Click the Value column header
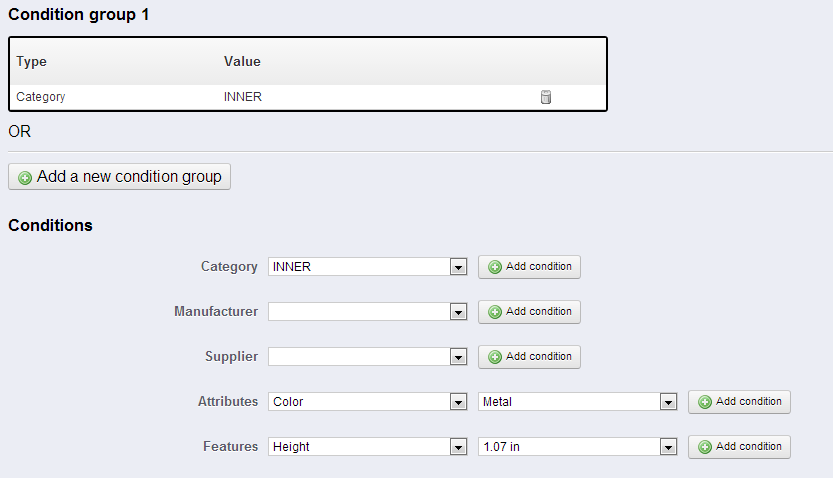Image resolution: width=833 pixels, height=478 pixels. coord(242,62)
